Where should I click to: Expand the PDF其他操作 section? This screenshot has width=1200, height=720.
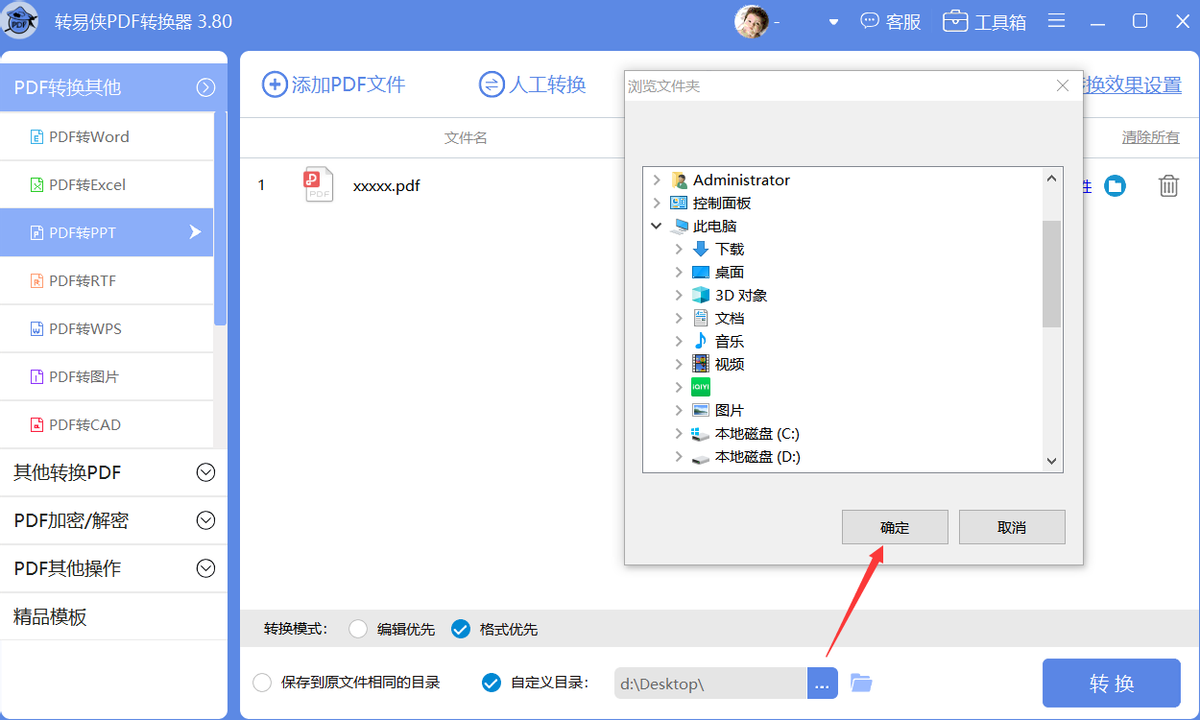pyautogui.click(x=206, y=569)
